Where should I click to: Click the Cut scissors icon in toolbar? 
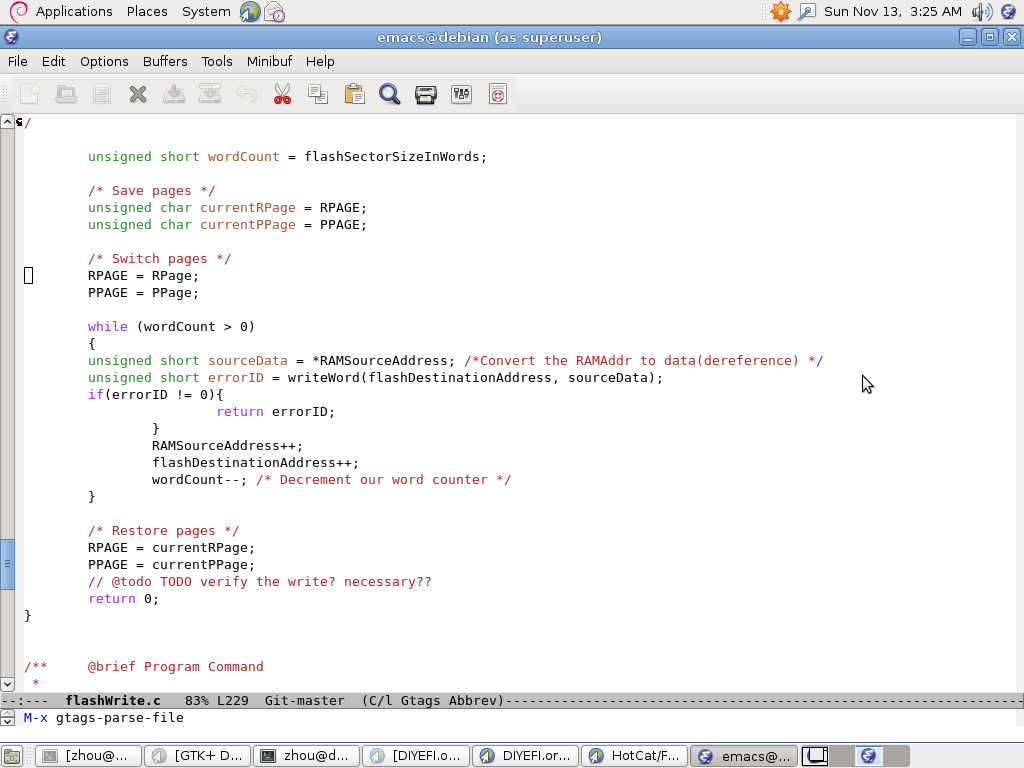pos(282,94)
